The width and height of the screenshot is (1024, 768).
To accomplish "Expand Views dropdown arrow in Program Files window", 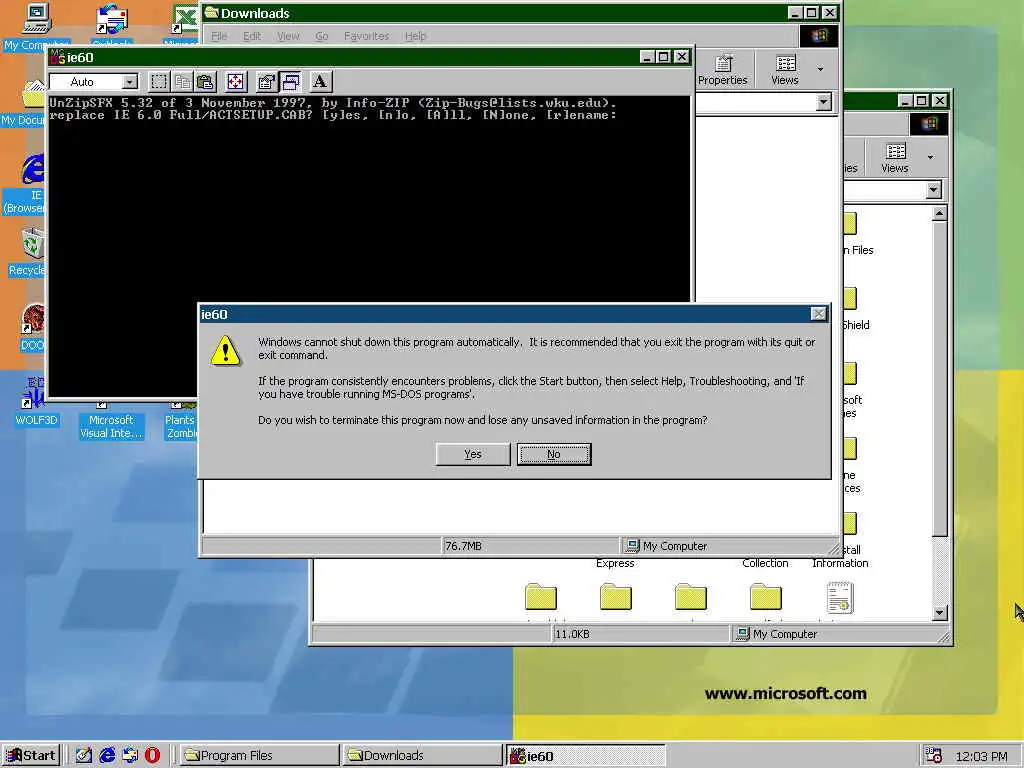I will 931,157.
